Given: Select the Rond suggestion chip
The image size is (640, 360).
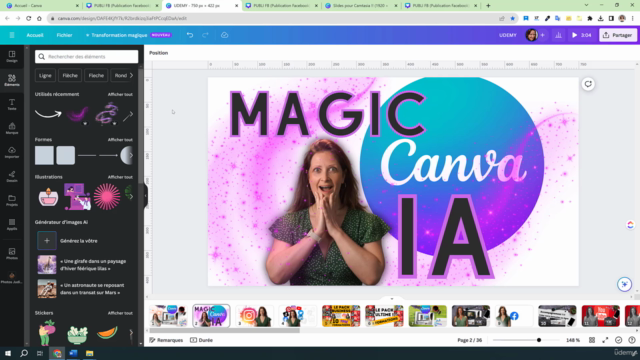Looking at the screenshot, I should pyautogui.click(x=120, y=76).
